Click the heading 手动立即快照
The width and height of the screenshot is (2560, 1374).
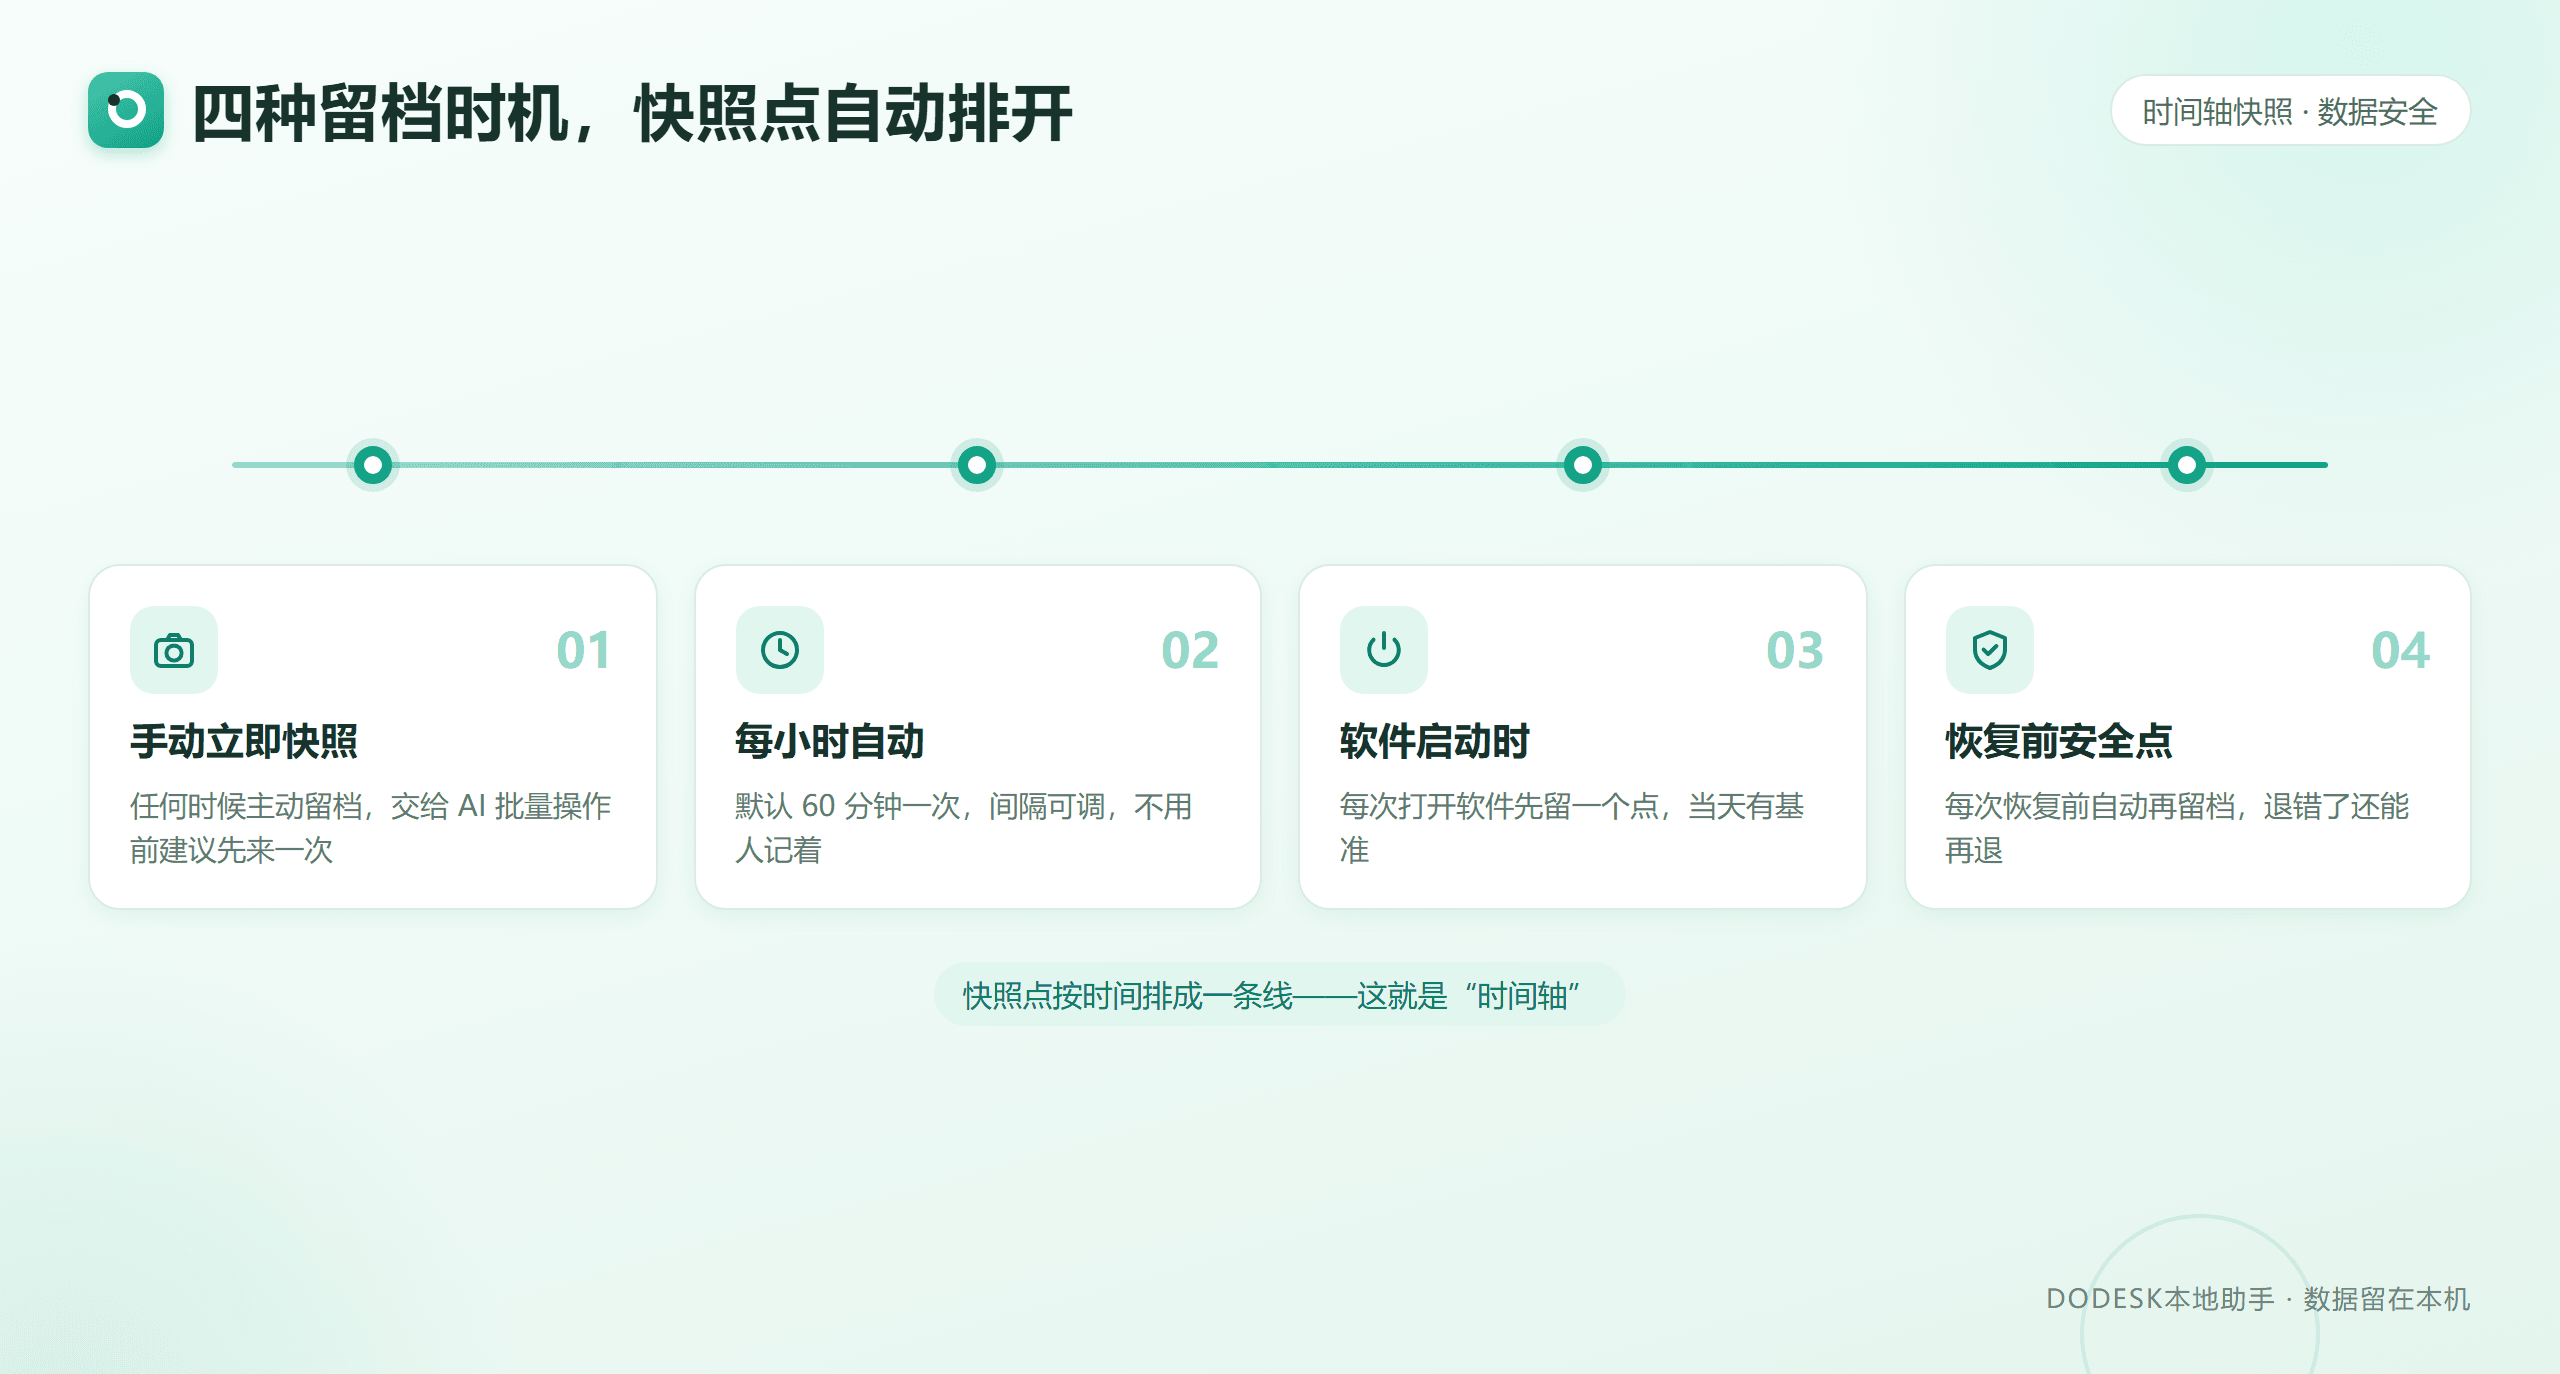click(x=244, y=741)
